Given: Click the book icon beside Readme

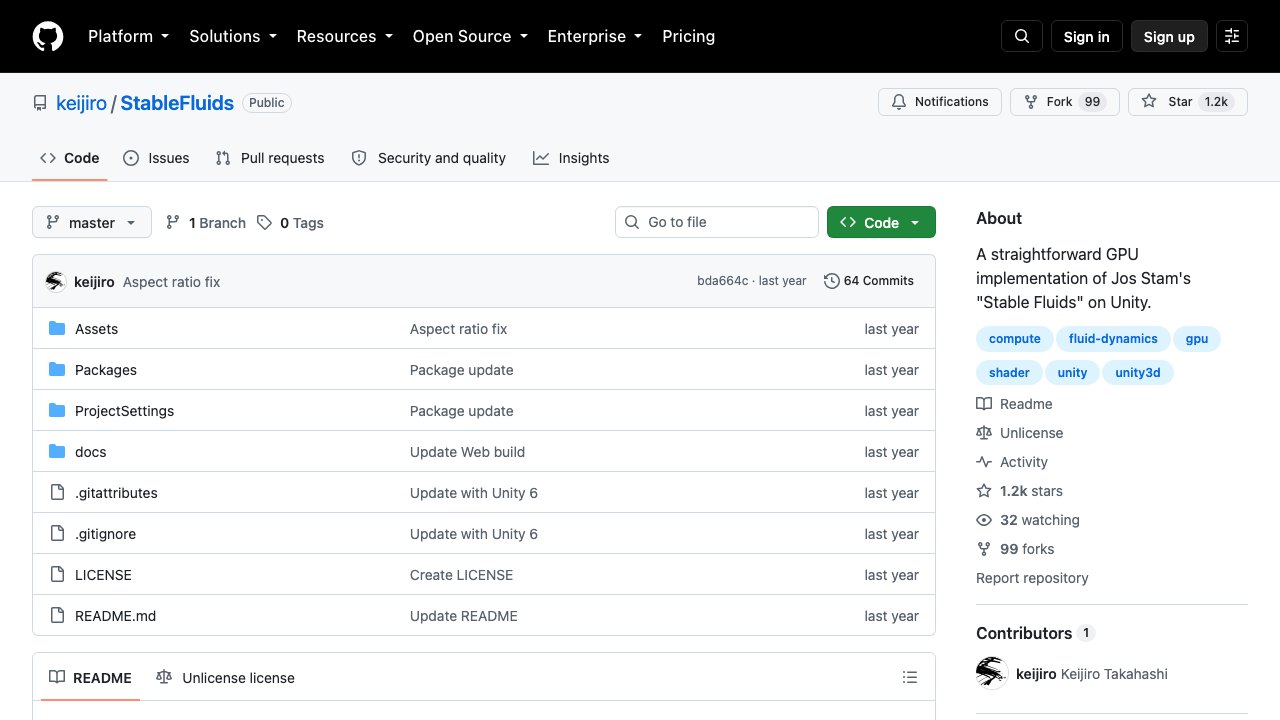Looking at the screenshot, I should click(x=984, y=404).
